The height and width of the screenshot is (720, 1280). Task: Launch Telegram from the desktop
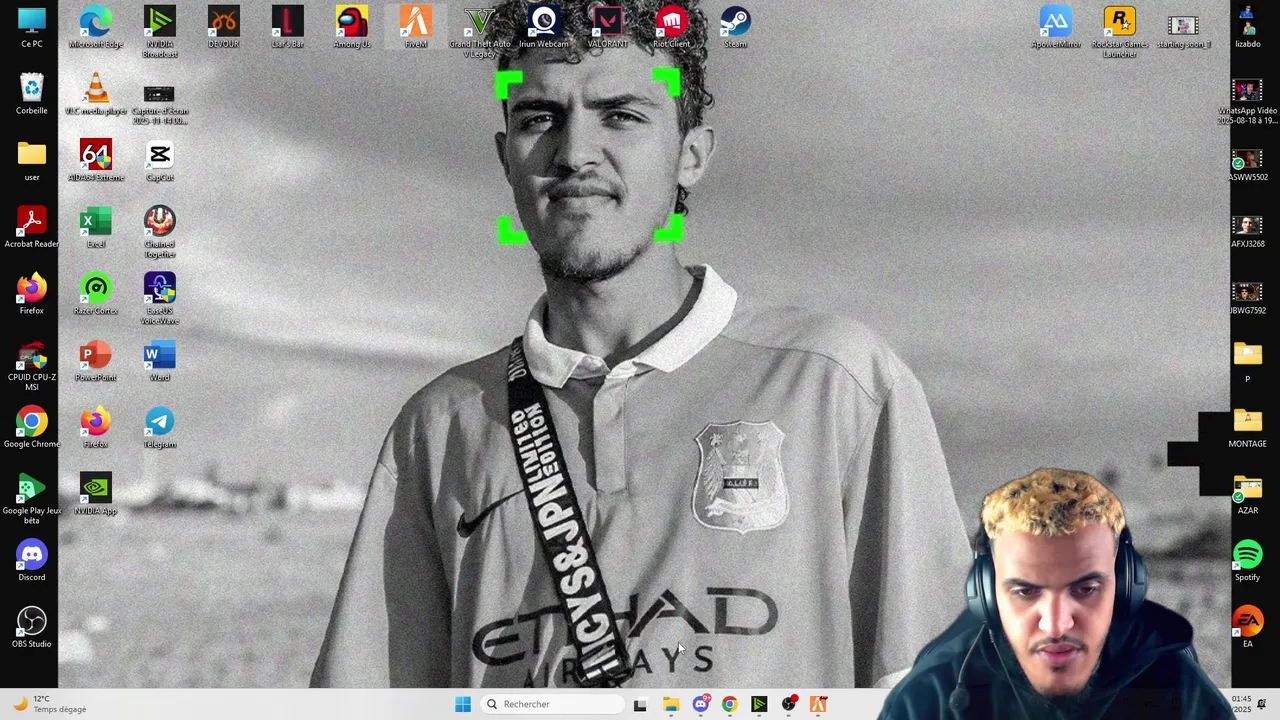pyautogui.click(x=159, y=427)
